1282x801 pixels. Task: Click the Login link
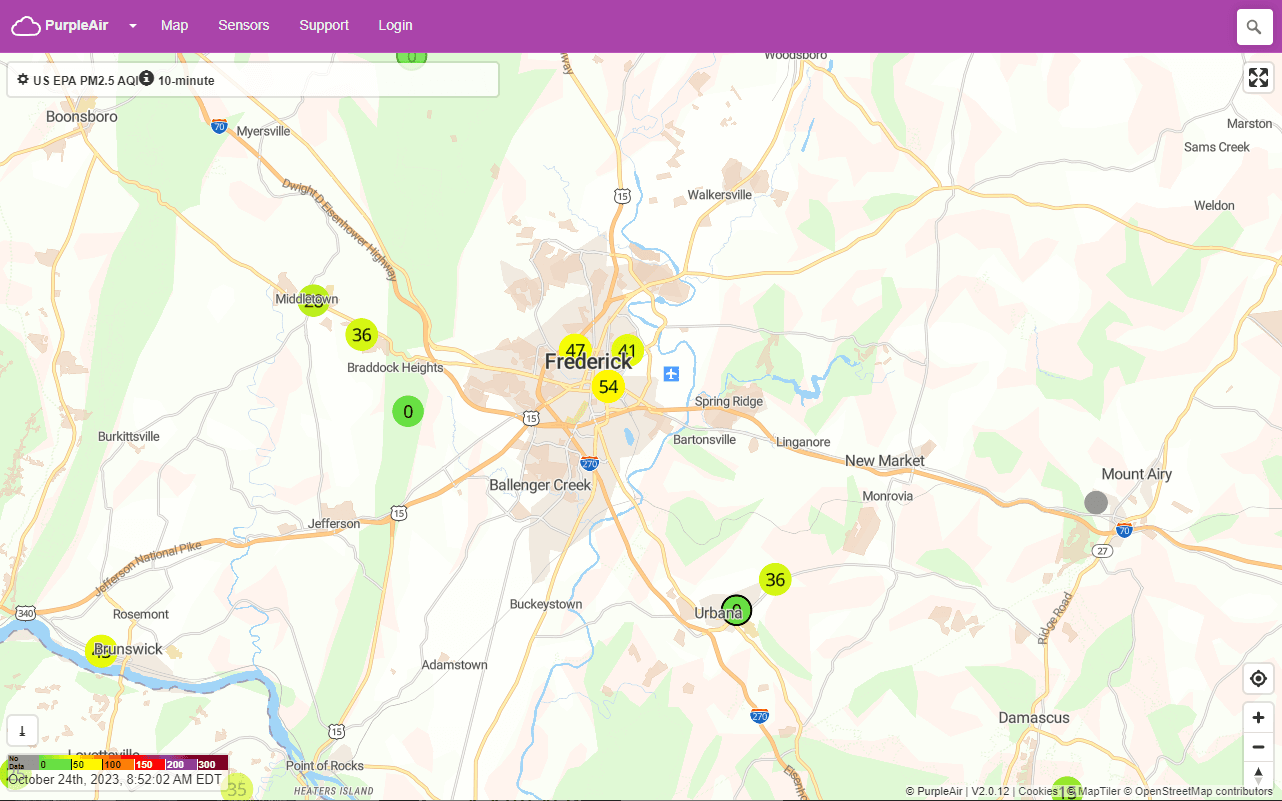395,26
